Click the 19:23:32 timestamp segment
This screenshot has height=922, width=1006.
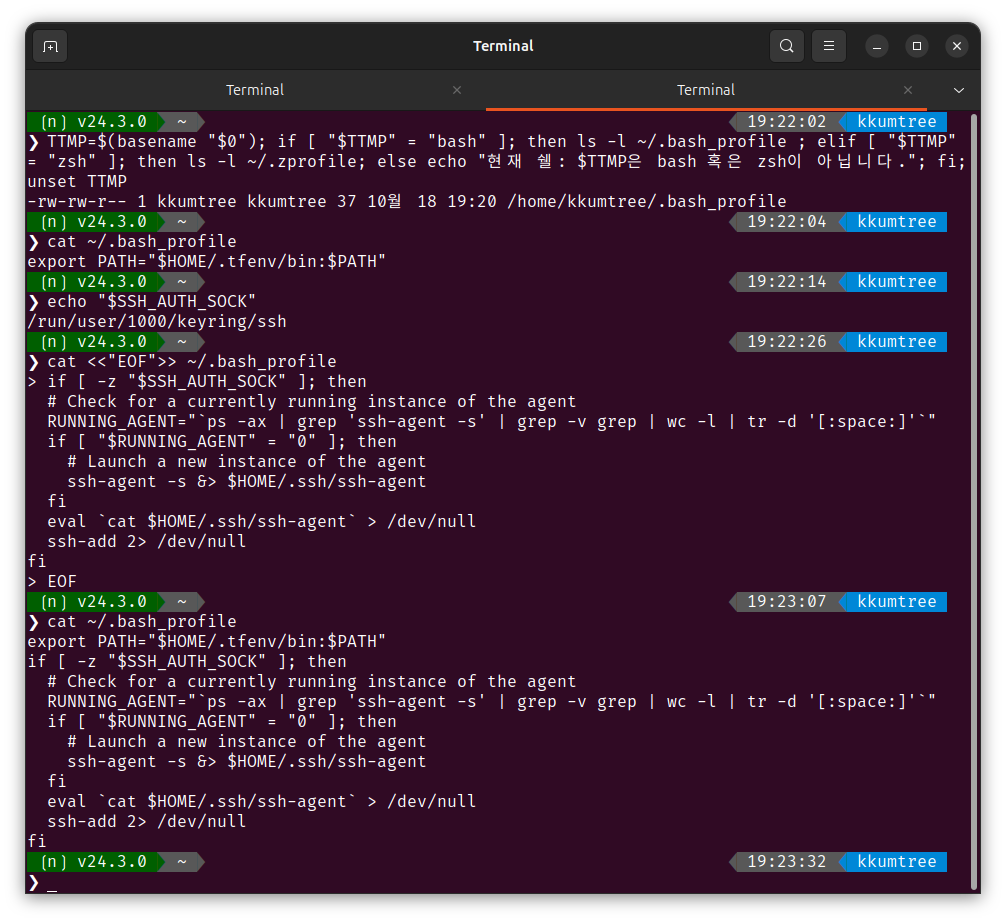pos(787,862)
